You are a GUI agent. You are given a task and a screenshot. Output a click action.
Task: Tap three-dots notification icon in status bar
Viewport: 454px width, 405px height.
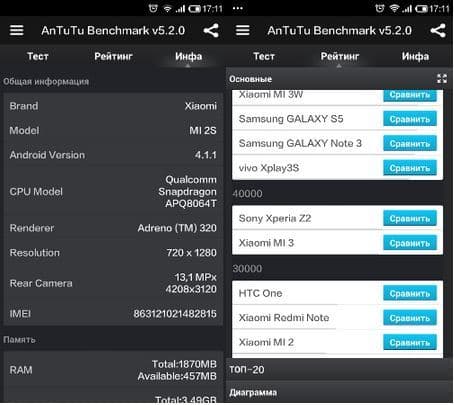tap(238, 8)
